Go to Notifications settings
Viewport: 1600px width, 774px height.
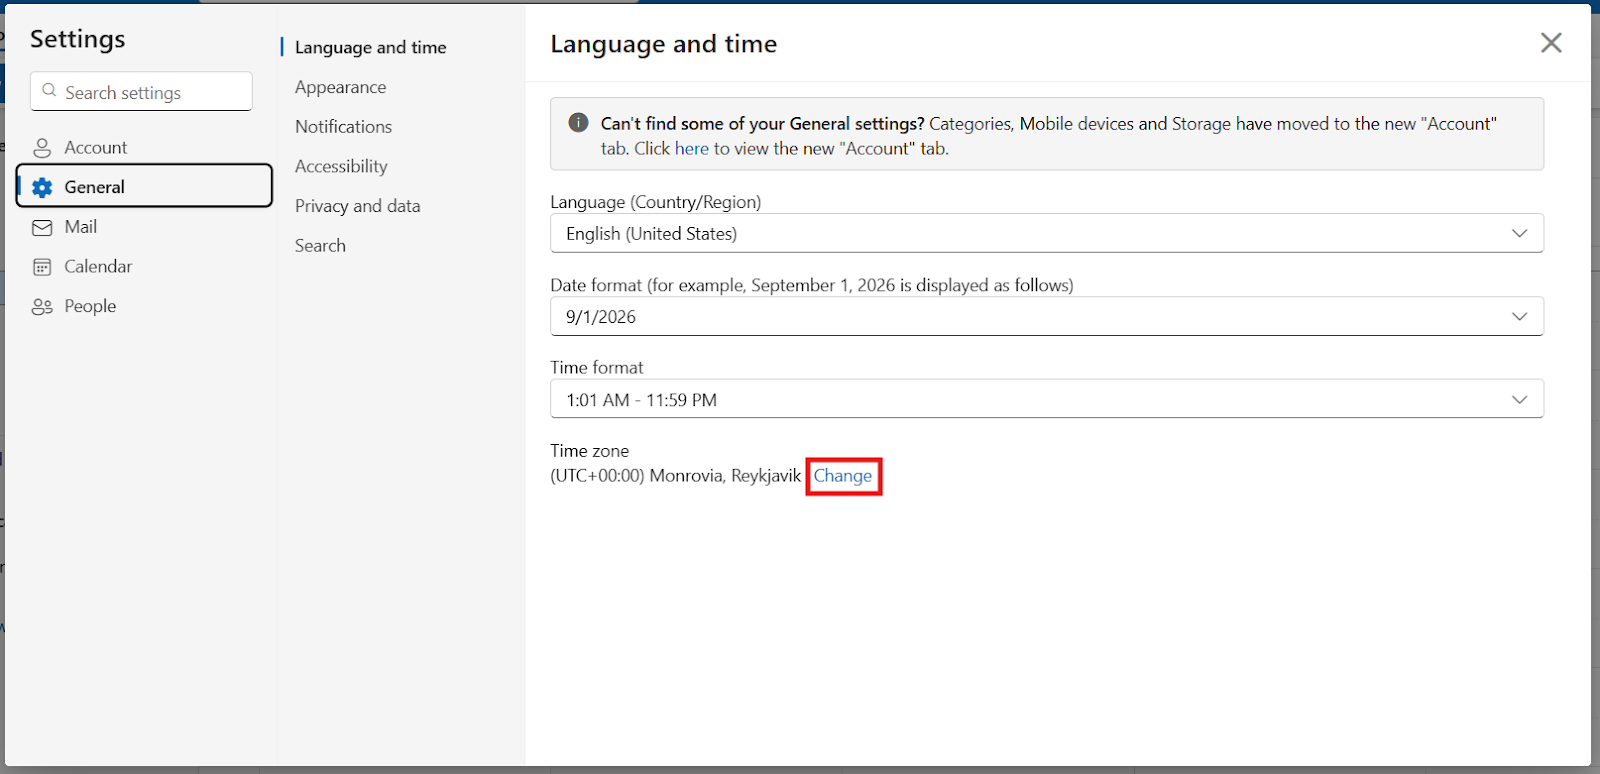(343, 127)
